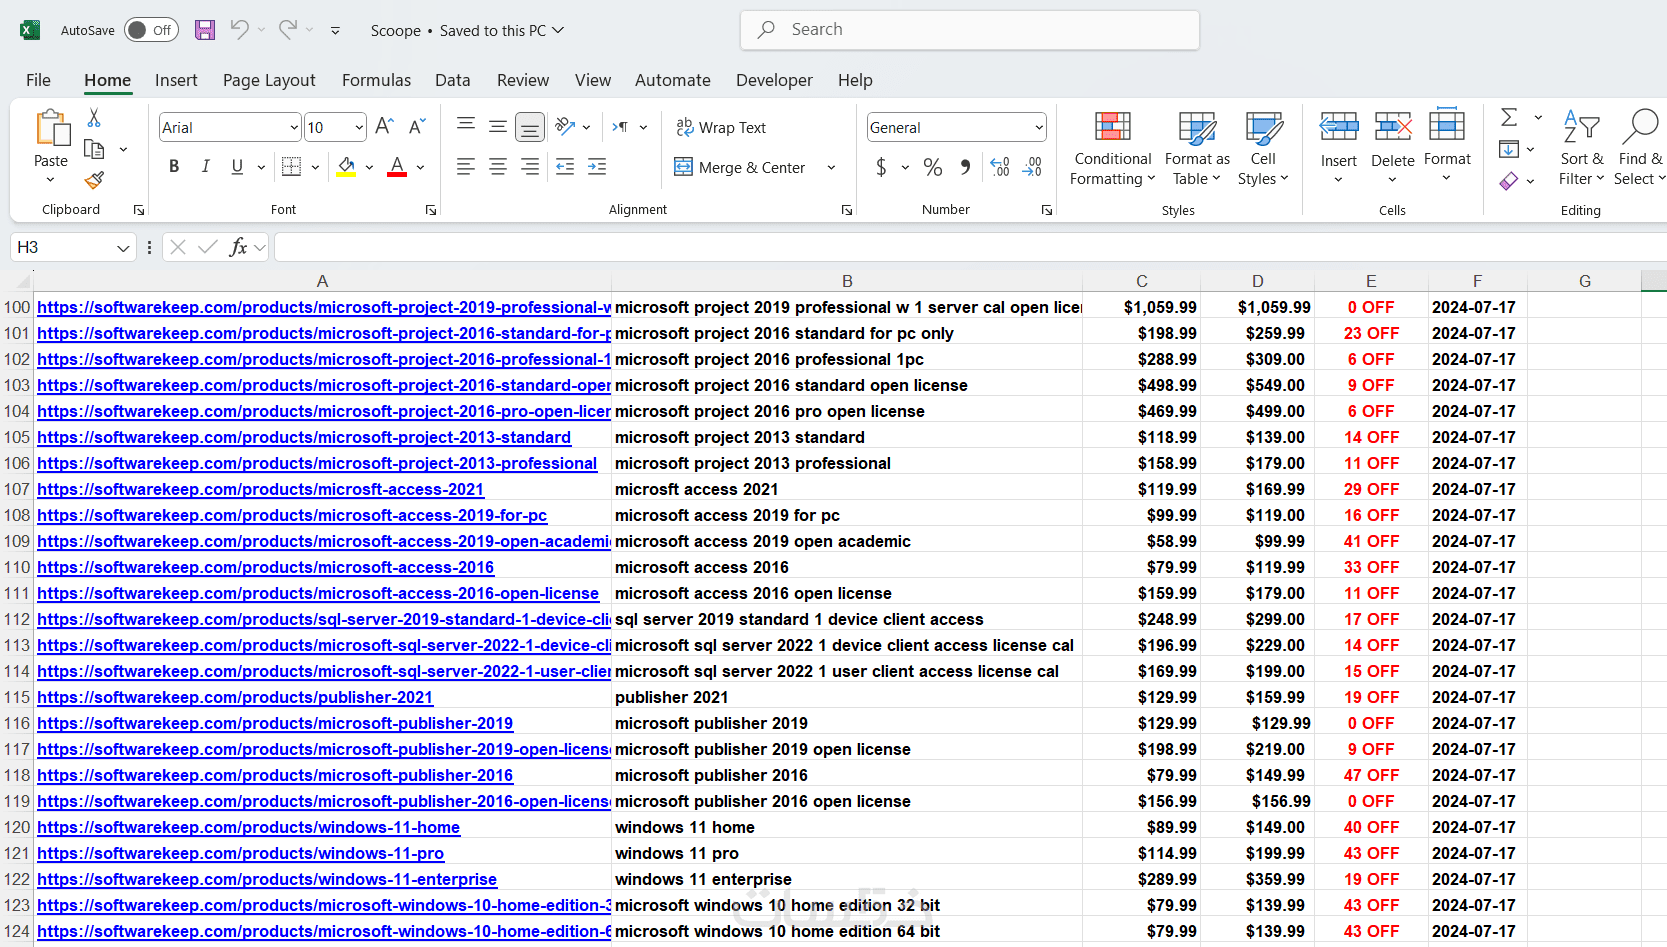Image resolution: width=1667 pixels, height=947 pixels.
Task: Apply Percent Style format
Action: point(933,167)
